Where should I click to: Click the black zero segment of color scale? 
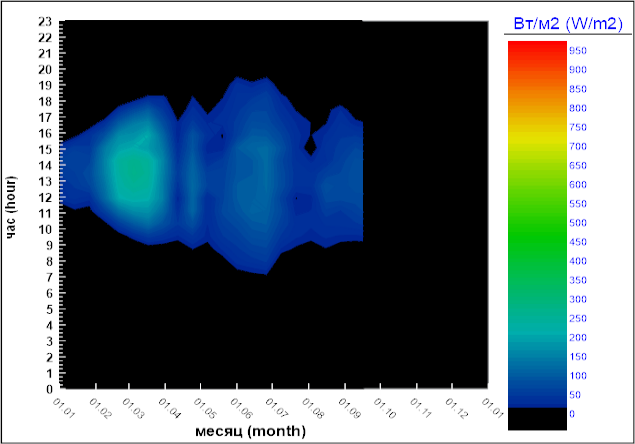[x=537, y=418]
